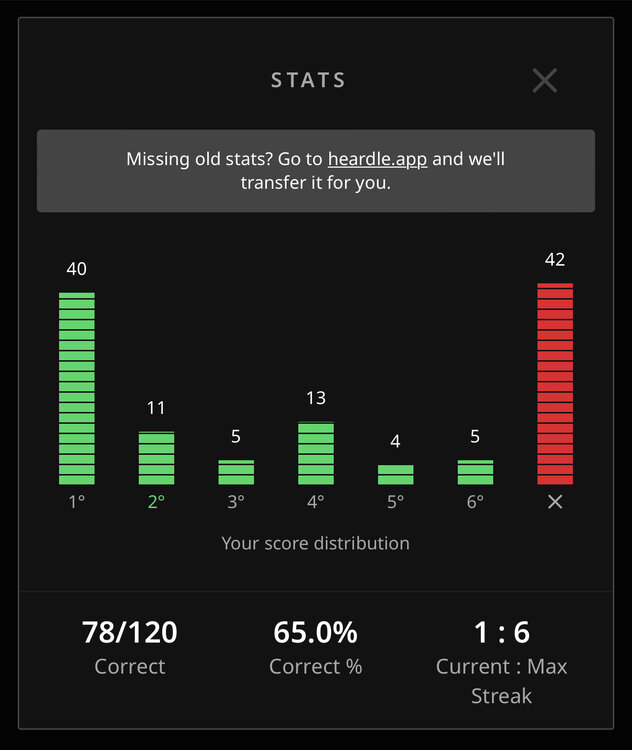
Task: Click the 1 : 6 streak value
Action: (501, 632)
